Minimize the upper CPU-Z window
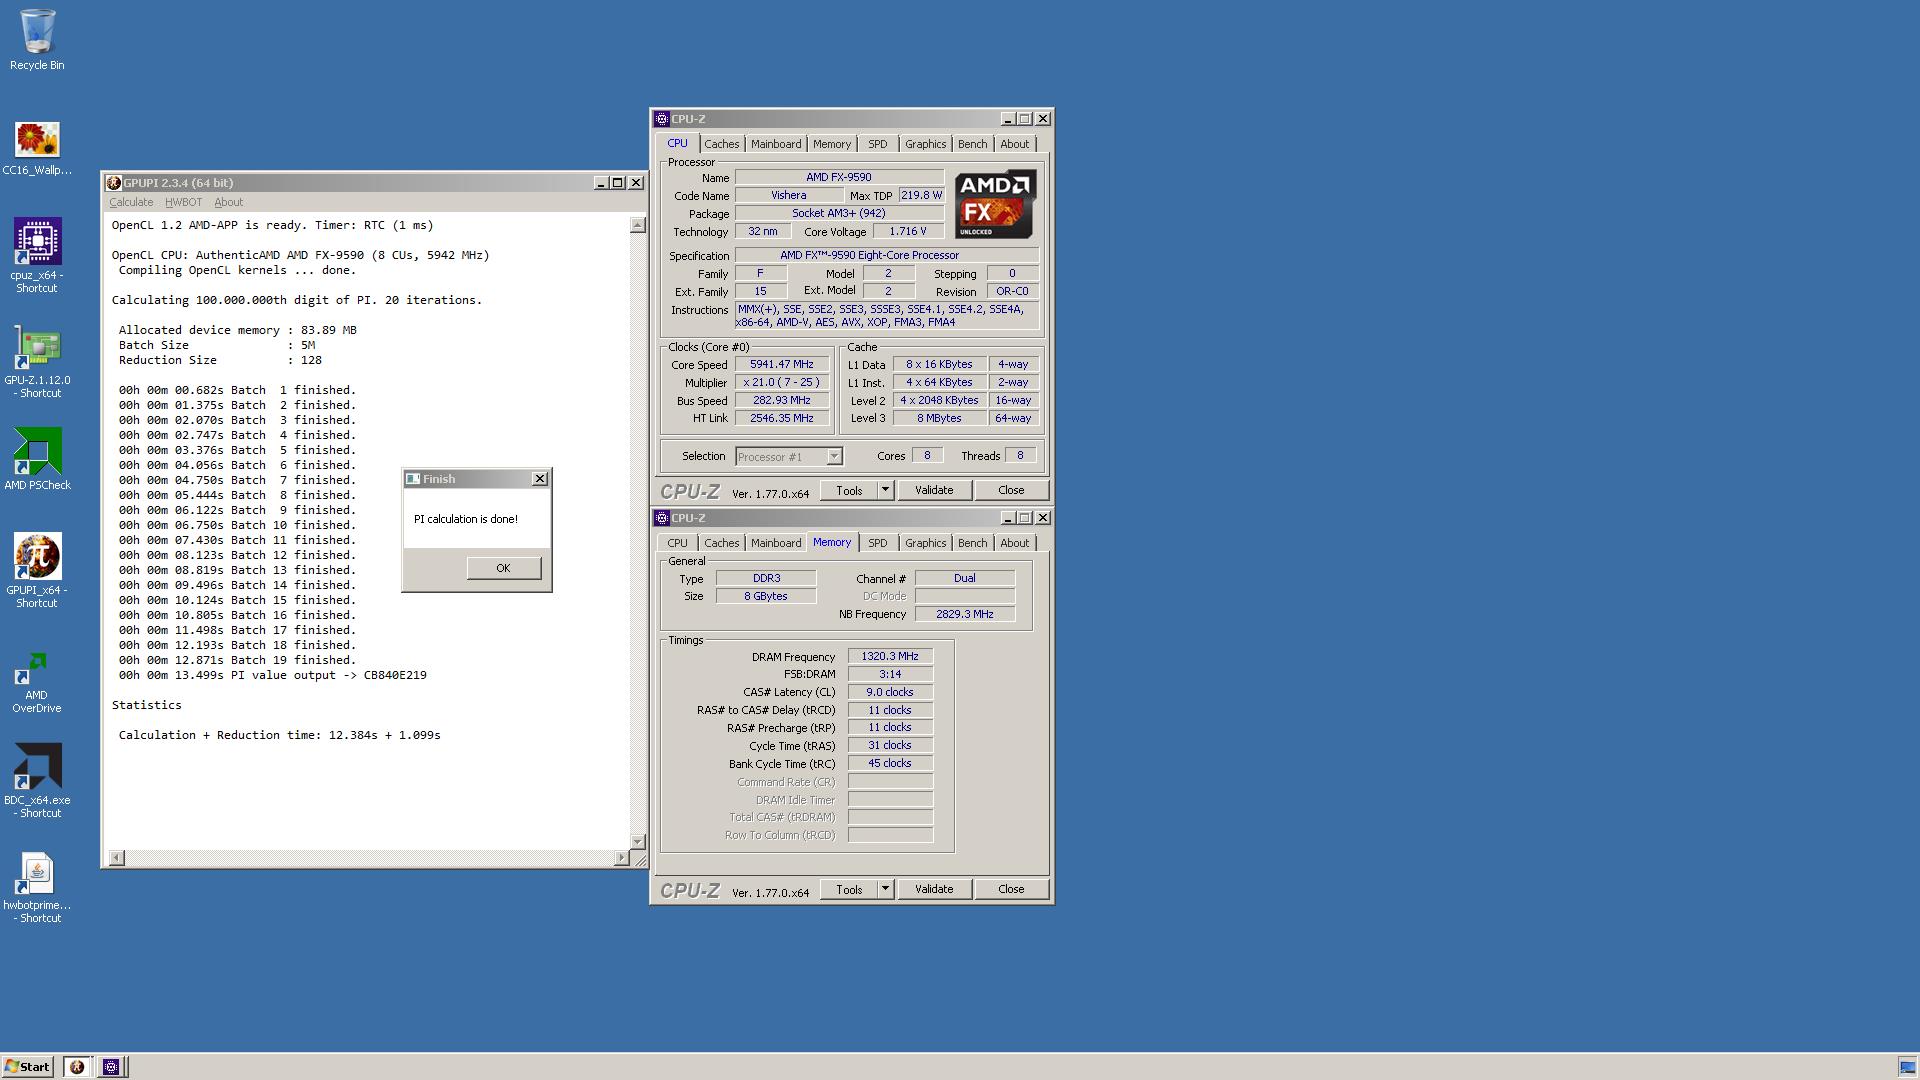This screenshot has height=1080, width=1920. click(1008, 119)
